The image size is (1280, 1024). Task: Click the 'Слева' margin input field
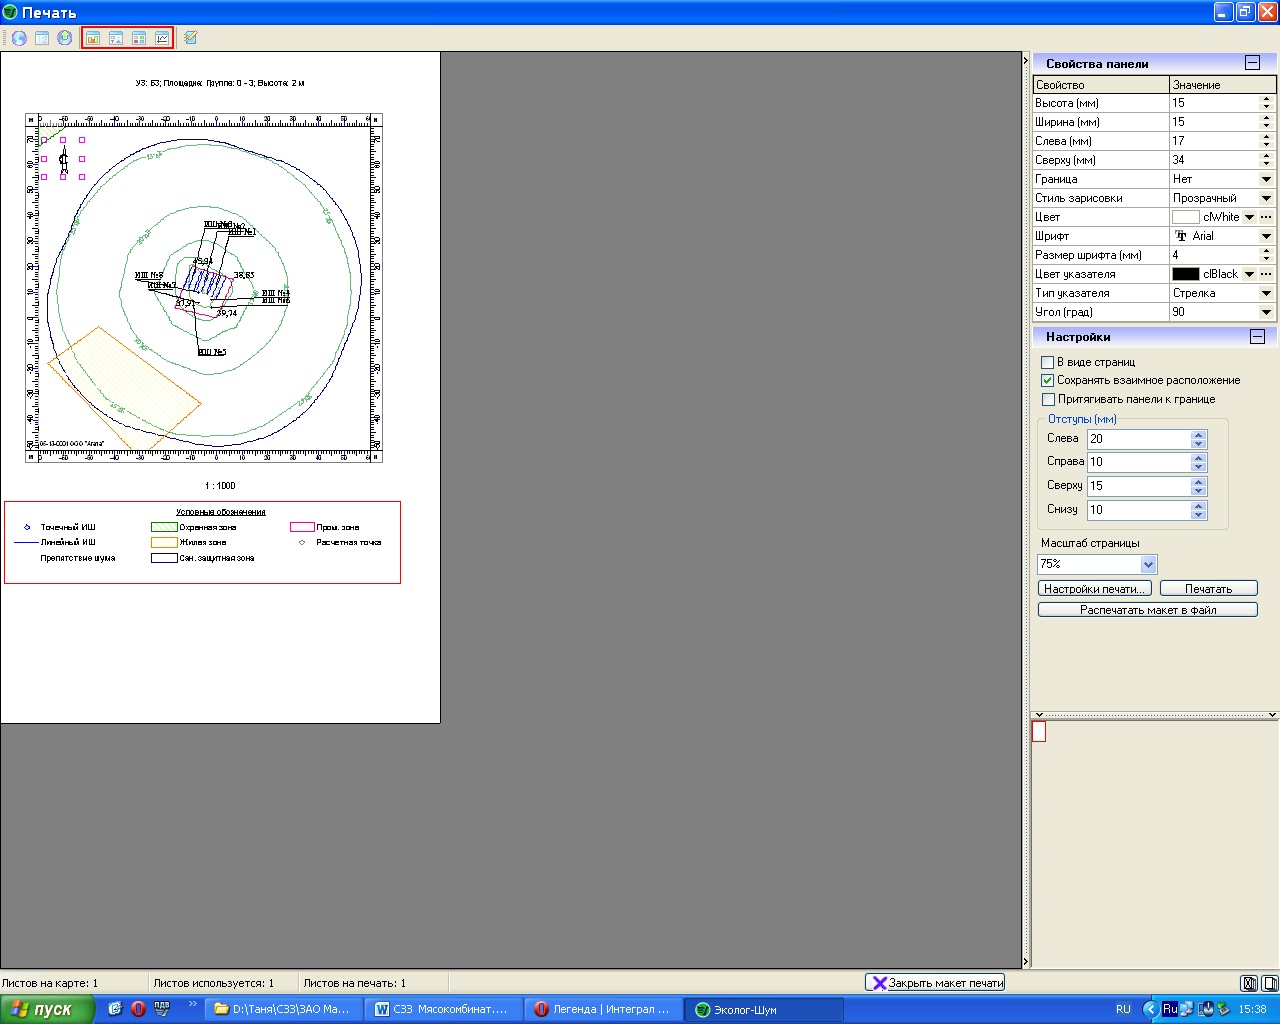pyautogui.click(x=1139, y=439)
